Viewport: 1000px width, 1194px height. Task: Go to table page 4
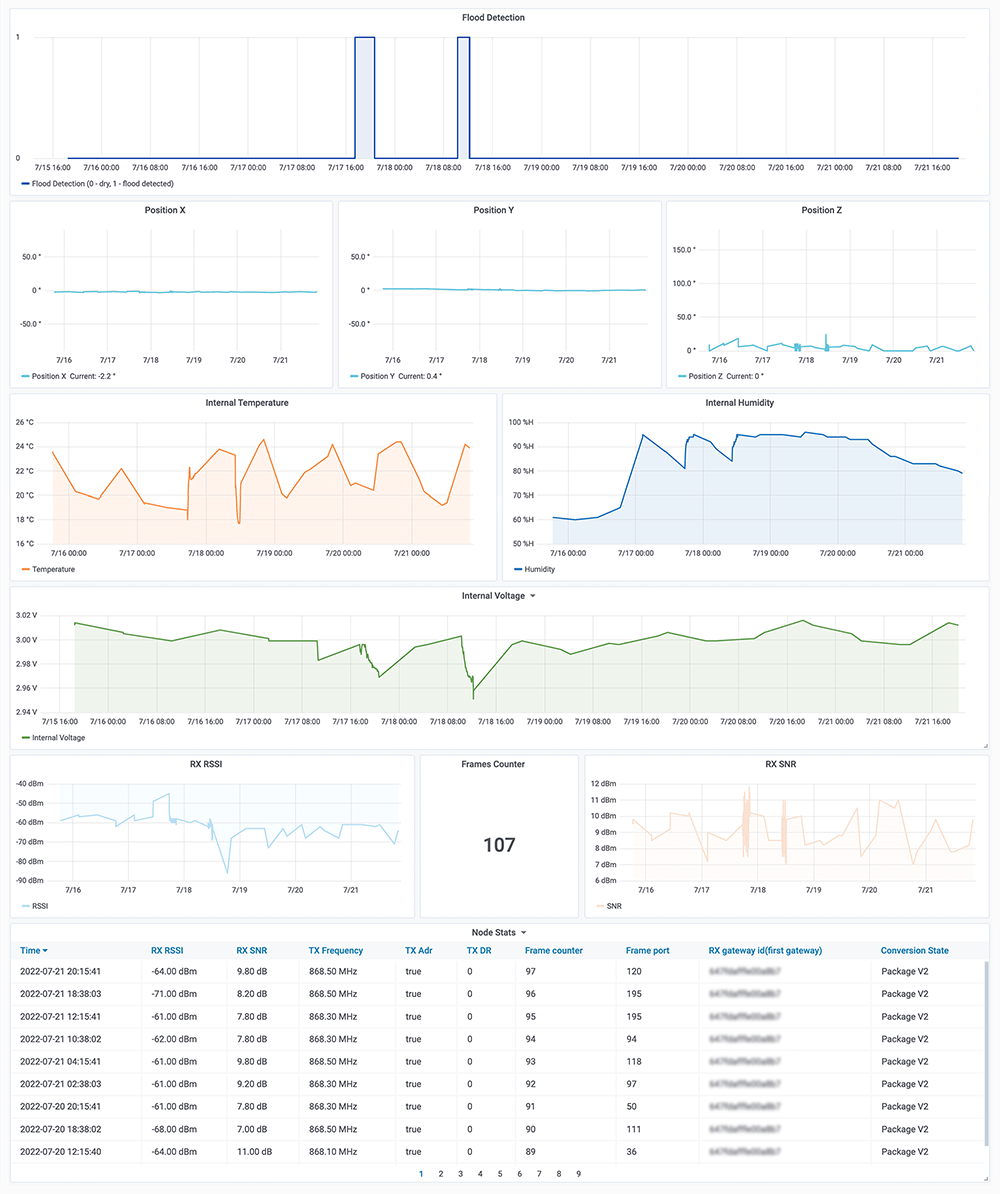[480, 1174]
